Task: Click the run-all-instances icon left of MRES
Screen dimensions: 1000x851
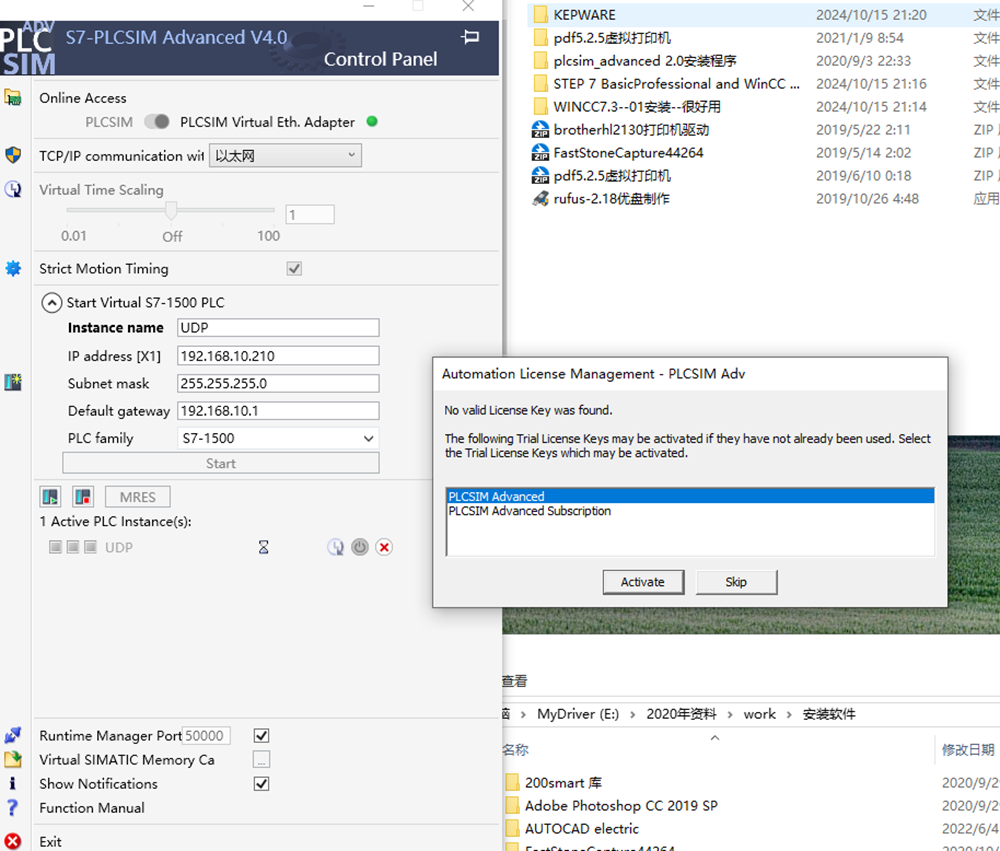Action: (x=50, y=497)
